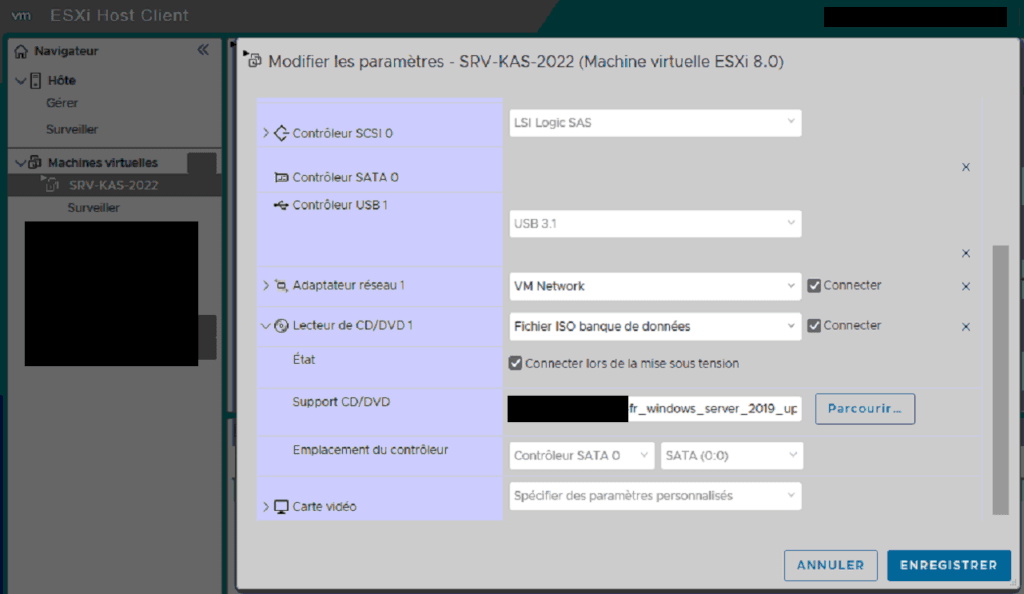Toggle Connecter checkbox for CD/DVD drive
1024x594 pixels.
click(814, 326)
